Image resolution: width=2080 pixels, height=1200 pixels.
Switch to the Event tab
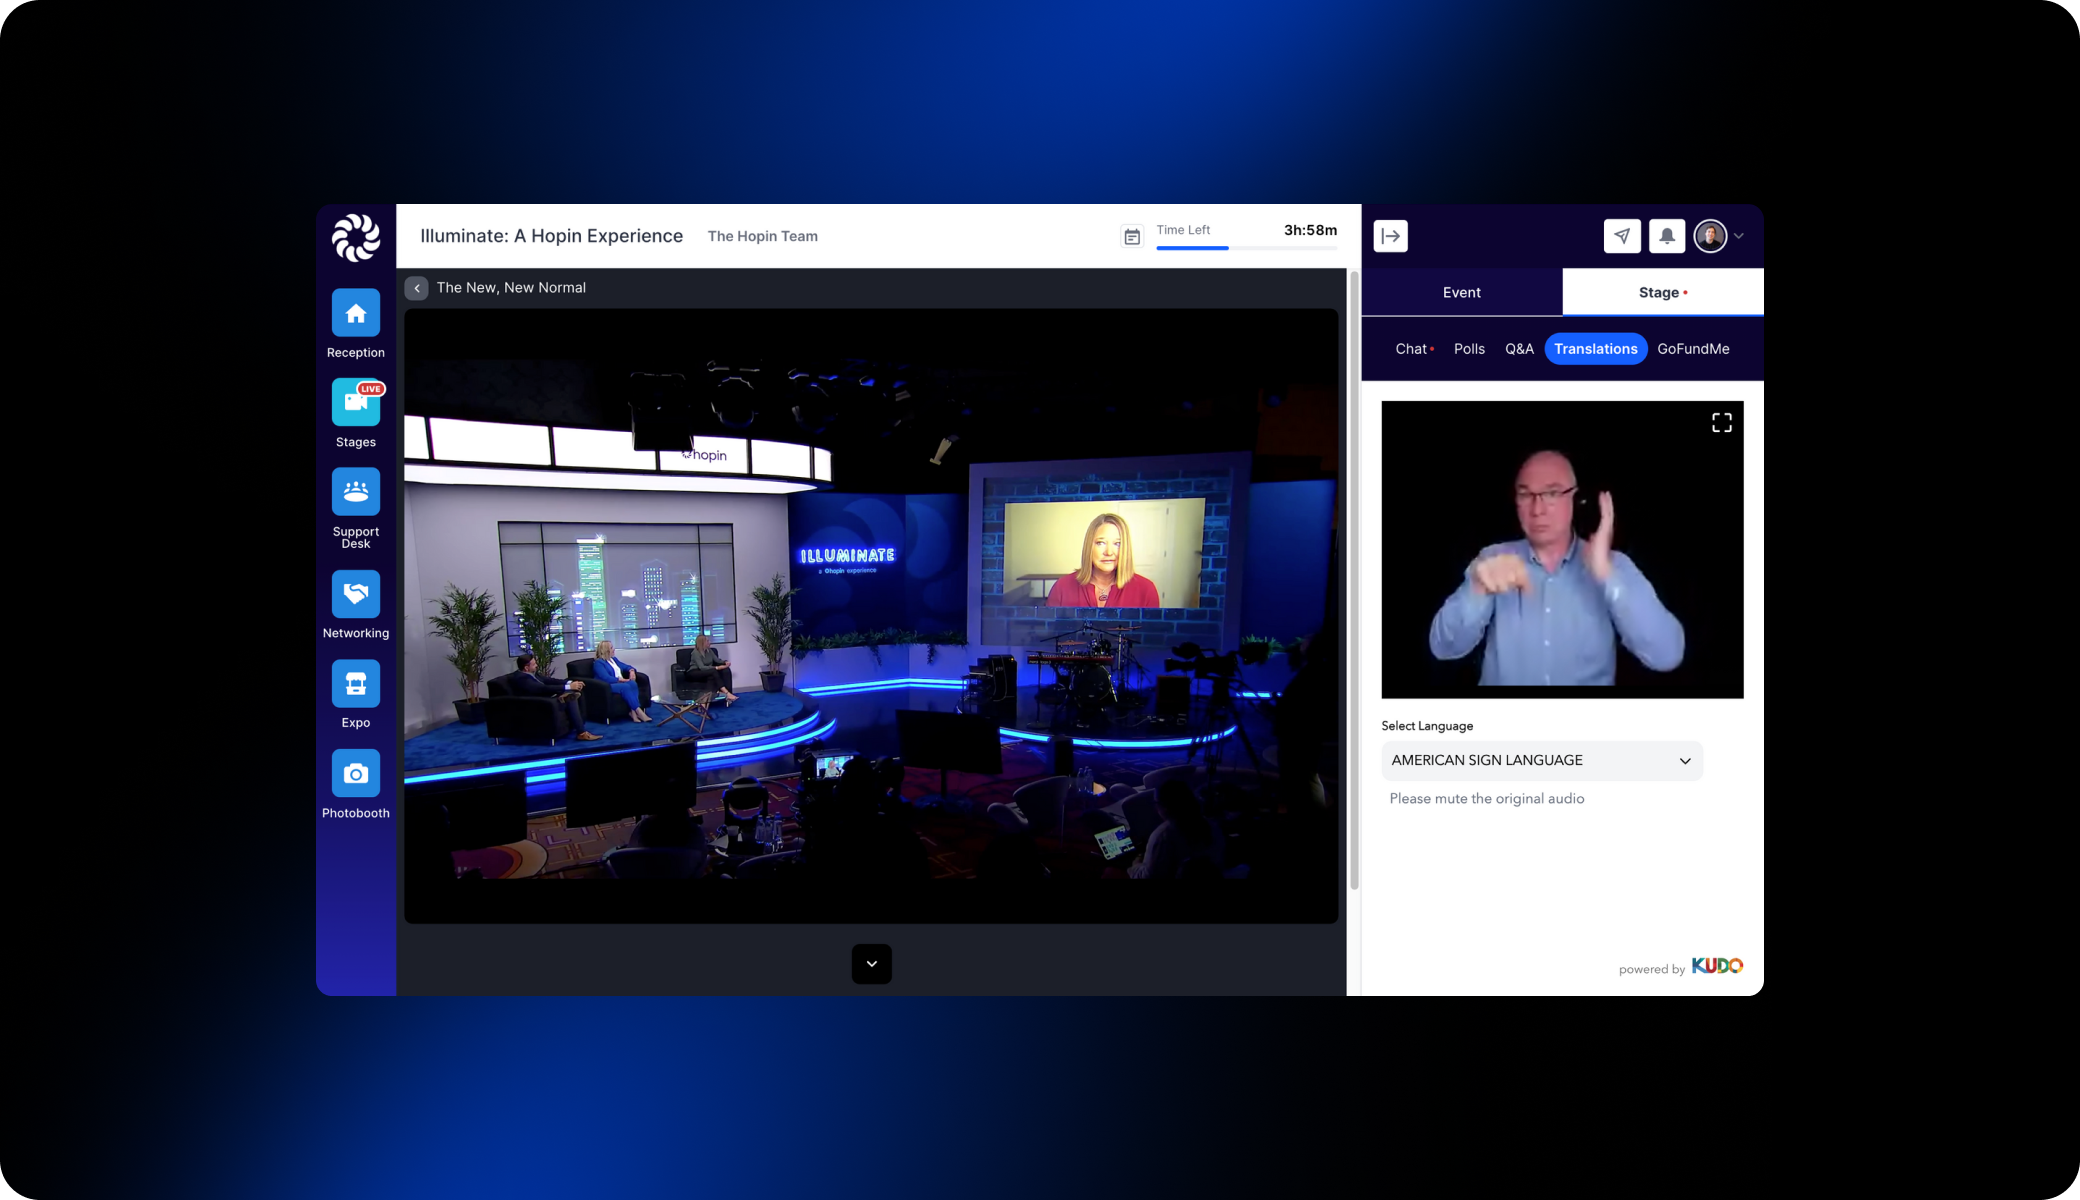click(x=1461, y=293)
